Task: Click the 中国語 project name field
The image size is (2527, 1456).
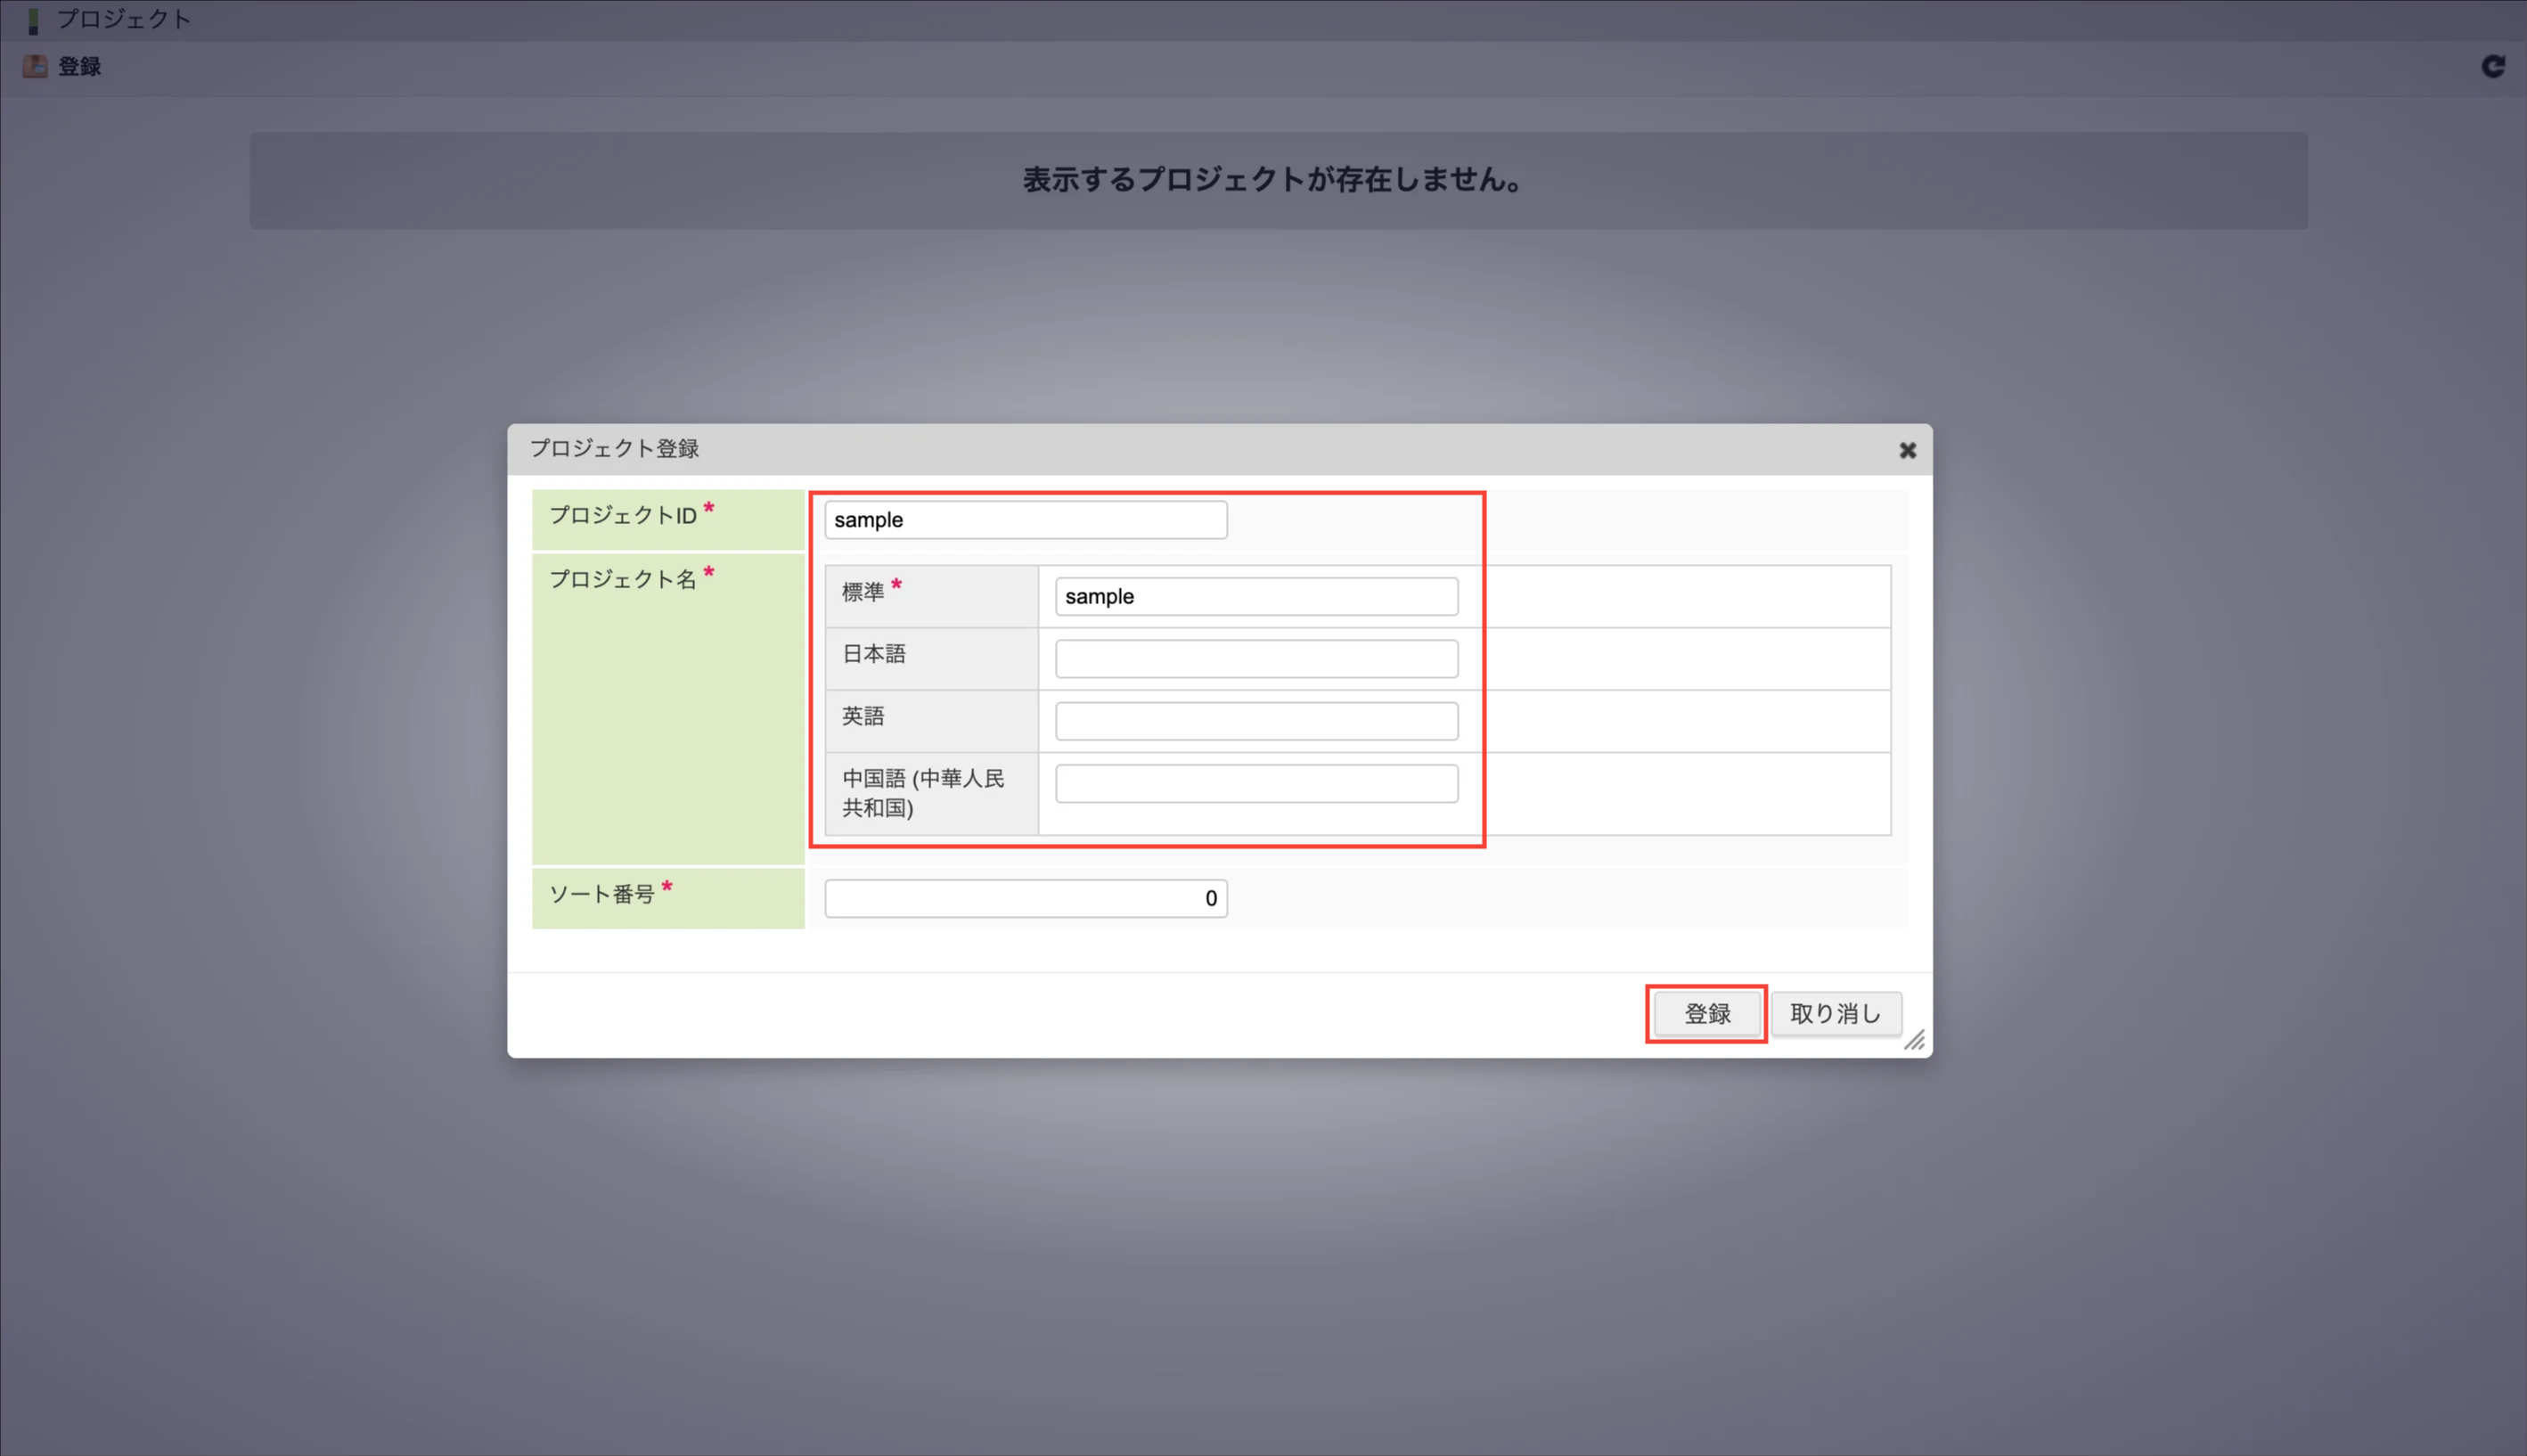Action: coord(1256,784)
